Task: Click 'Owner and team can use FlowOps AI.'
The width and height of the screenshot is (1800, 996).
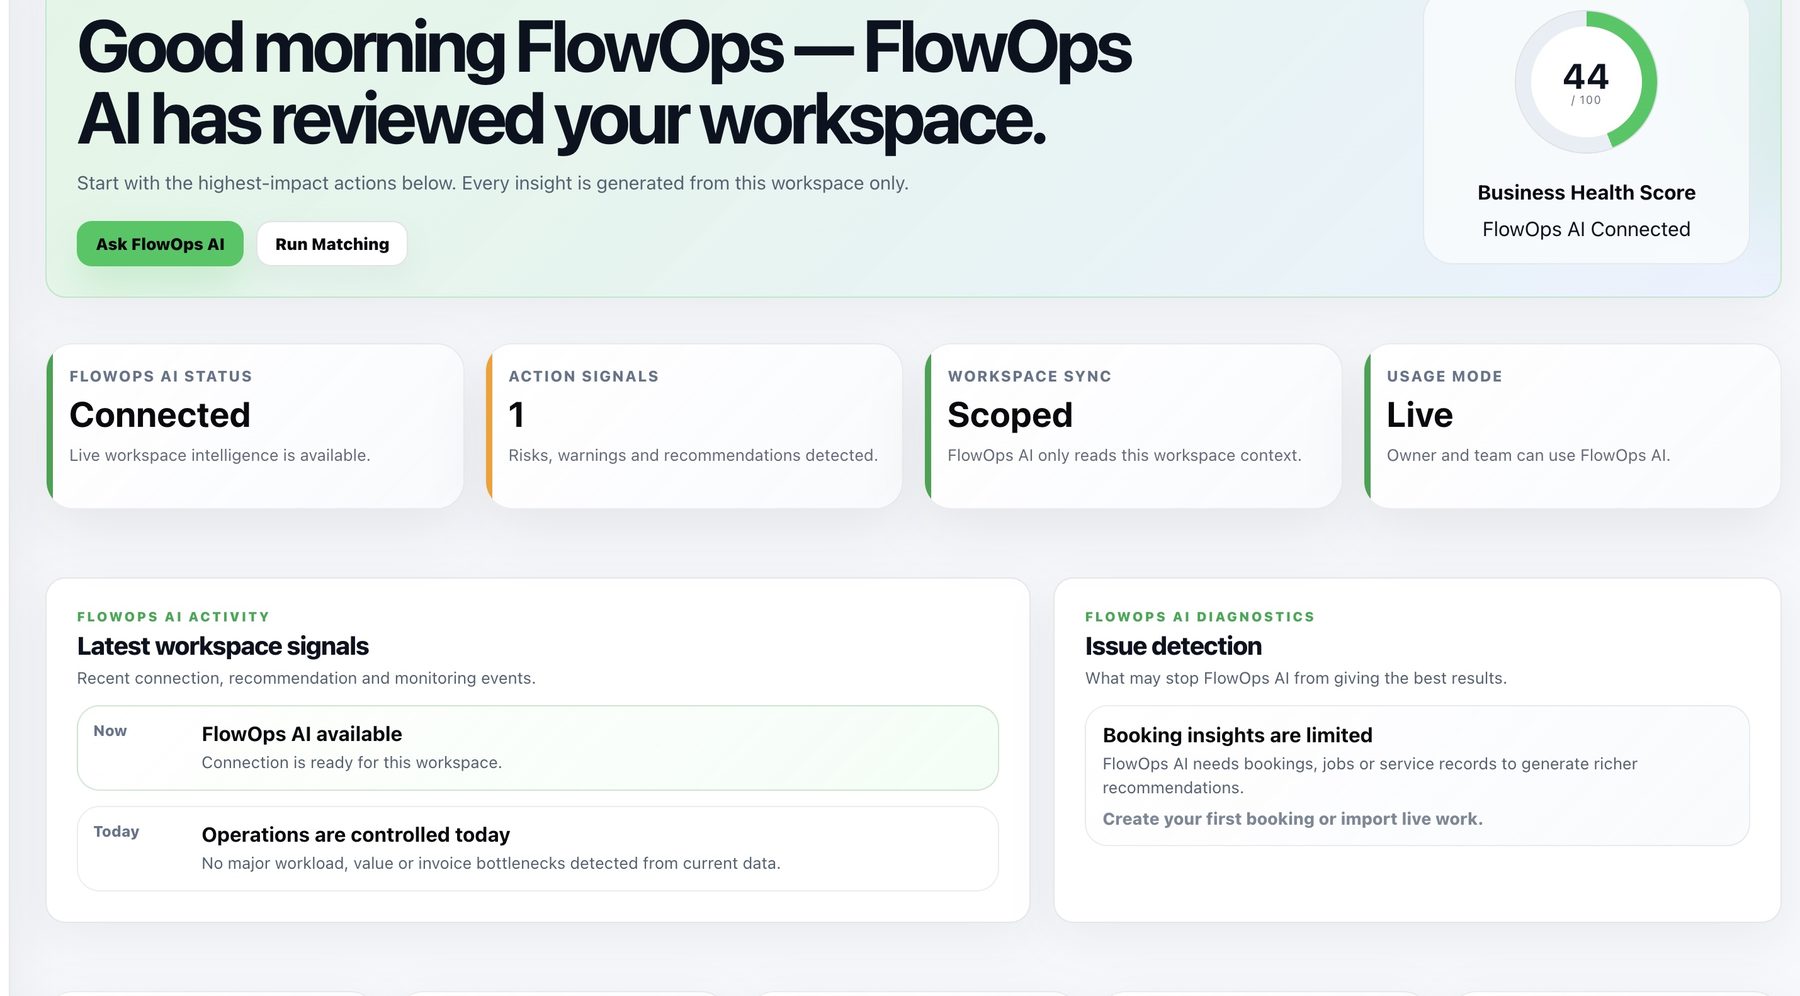Action: click(x=1528, y=455)
